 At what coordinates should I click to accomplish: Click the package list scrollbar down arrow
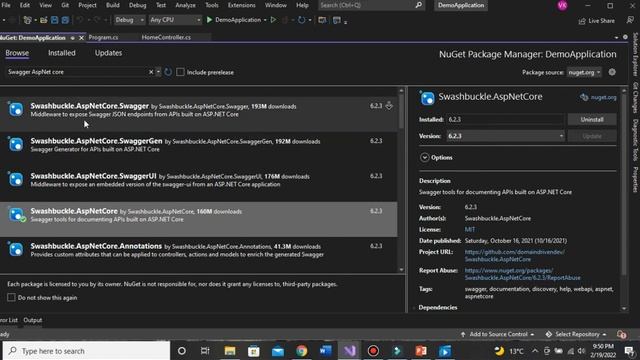pos(401,269)
